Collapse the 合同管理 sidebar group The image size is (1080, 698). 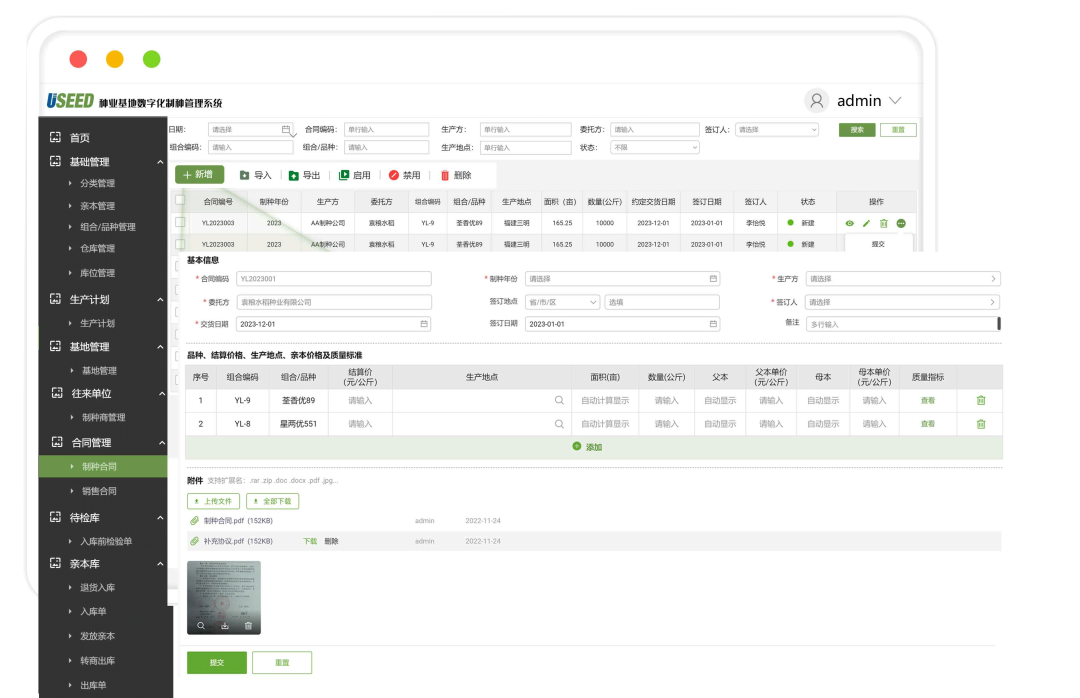tap(162, 442)
